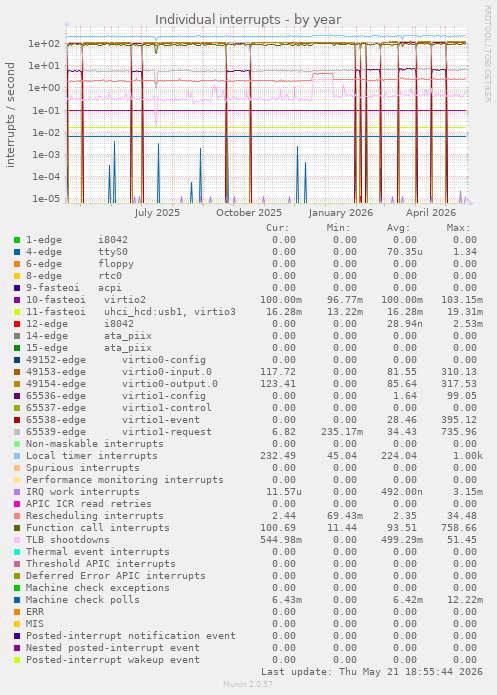497x695 pixels.
Task: Click the violet IRQ work interrupts swatch
Action: pyautogui.click(x=17, y=492)
